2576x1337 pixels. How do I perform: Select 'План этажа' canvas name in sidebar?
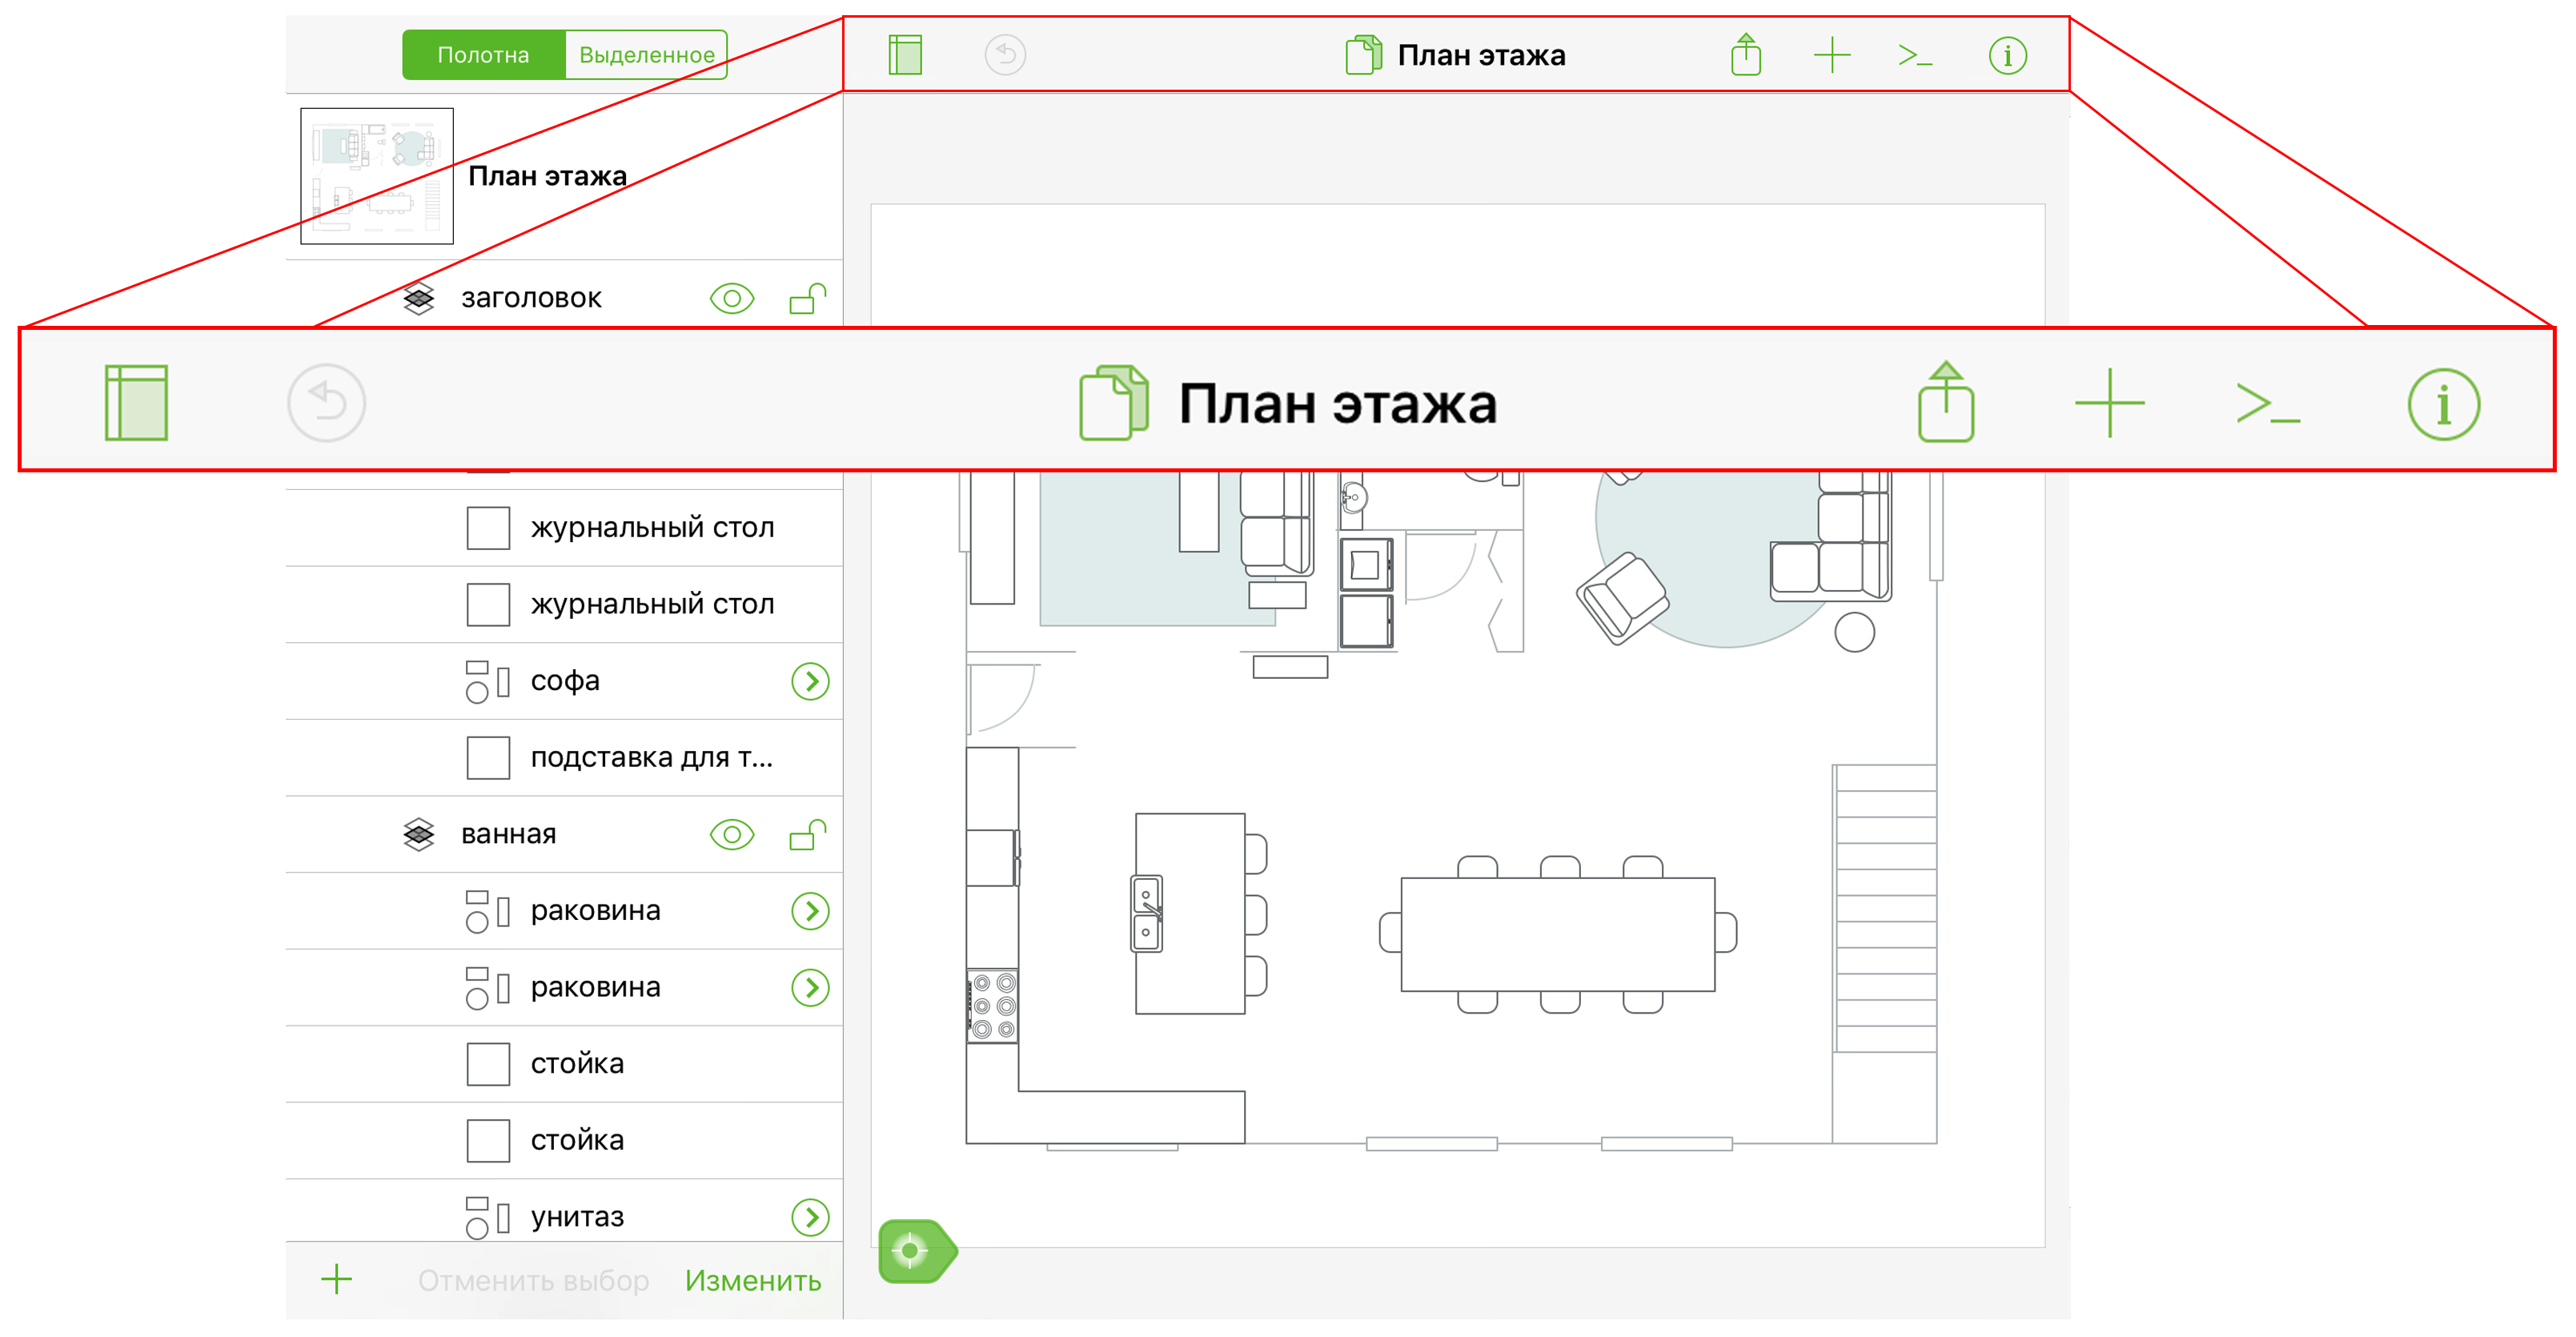pyautogui.click(x=547, y=176)
